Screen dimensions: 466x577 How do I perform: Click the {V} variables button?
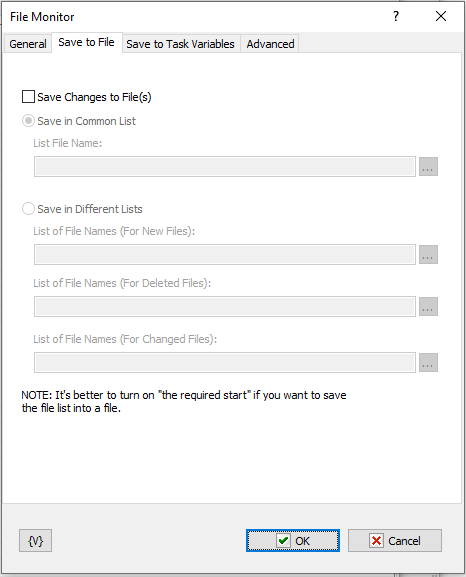(x=35, y=541)
